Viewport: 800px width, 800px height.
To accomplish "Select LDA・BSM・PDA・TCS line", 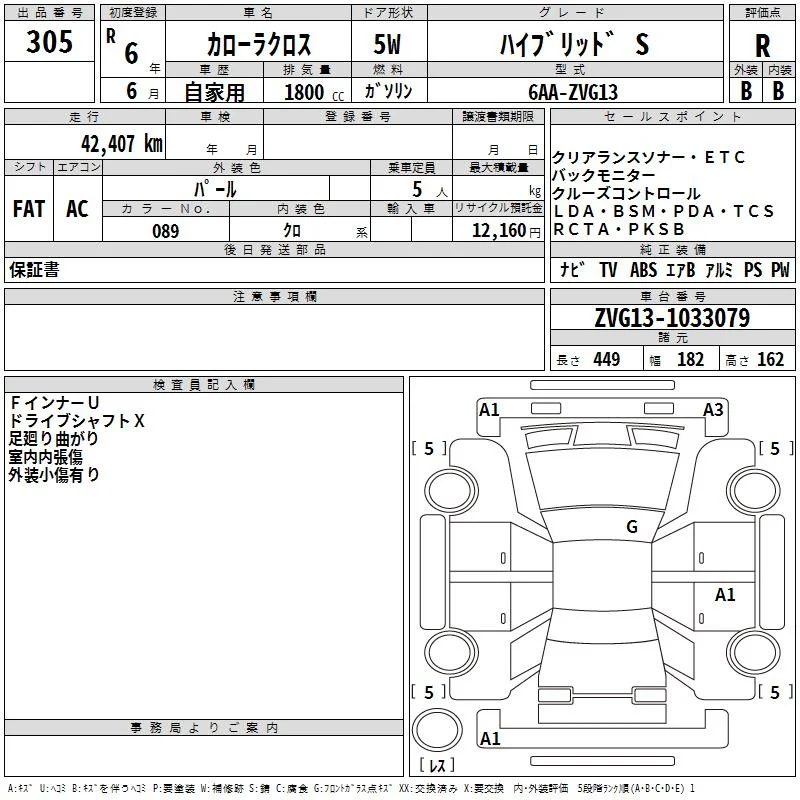I will (x=663, y=211).
